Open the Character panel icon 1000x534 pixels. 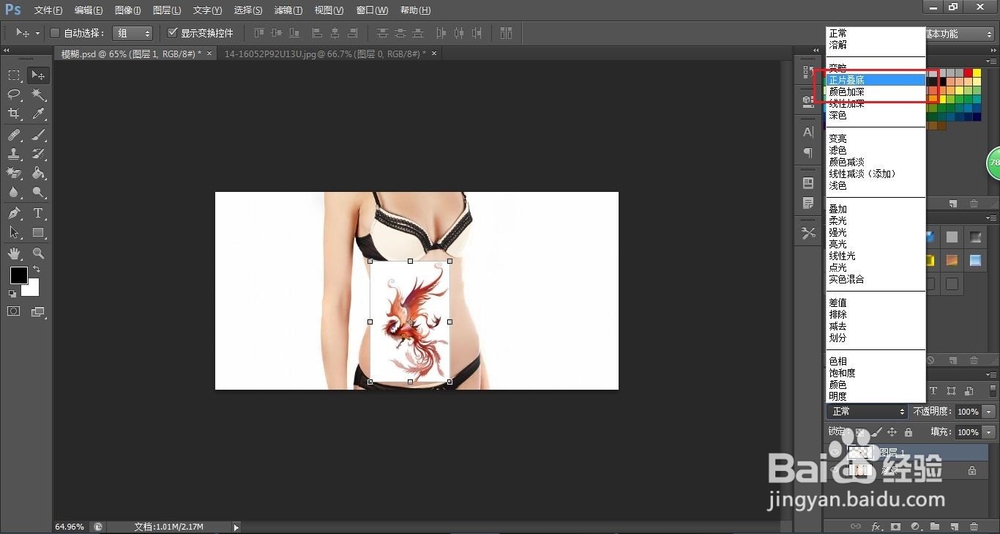tap(808, 132)
